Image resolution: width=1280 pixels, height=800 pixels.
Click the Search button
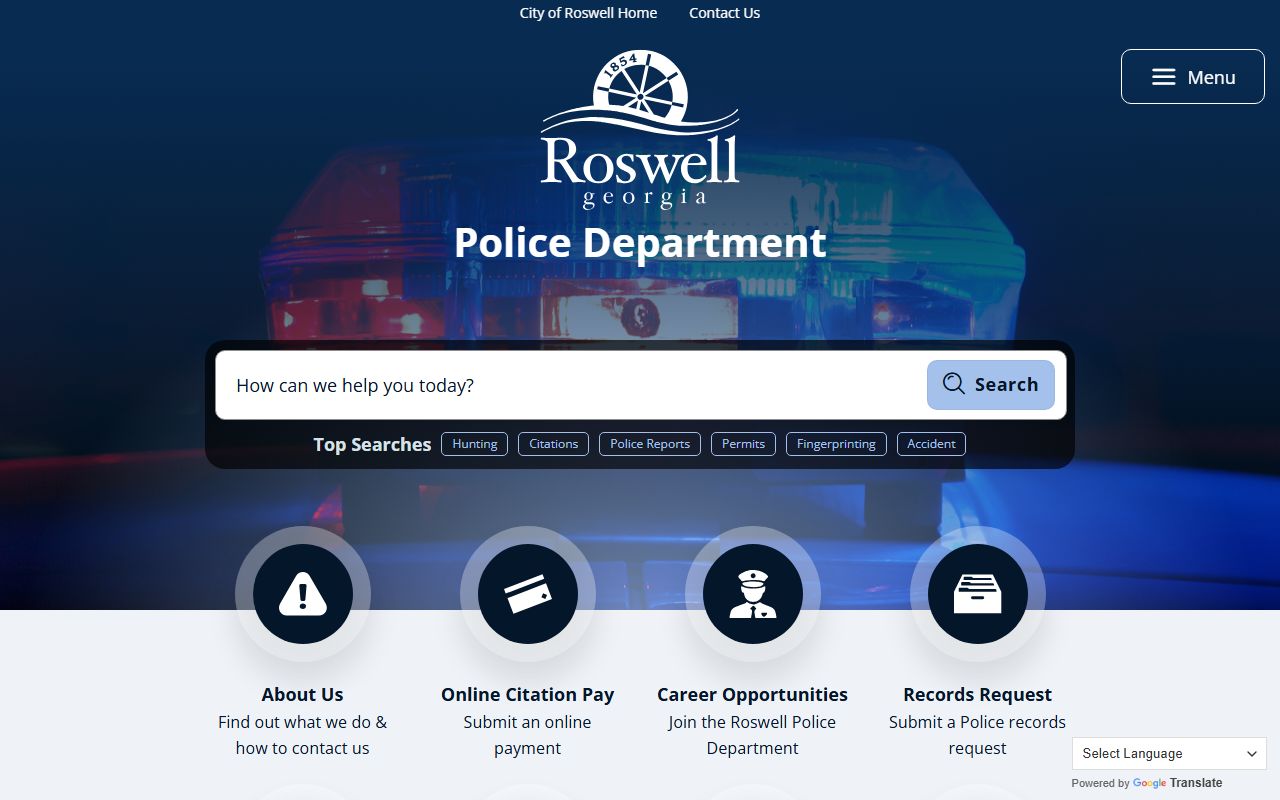click(x=991, y=385)
